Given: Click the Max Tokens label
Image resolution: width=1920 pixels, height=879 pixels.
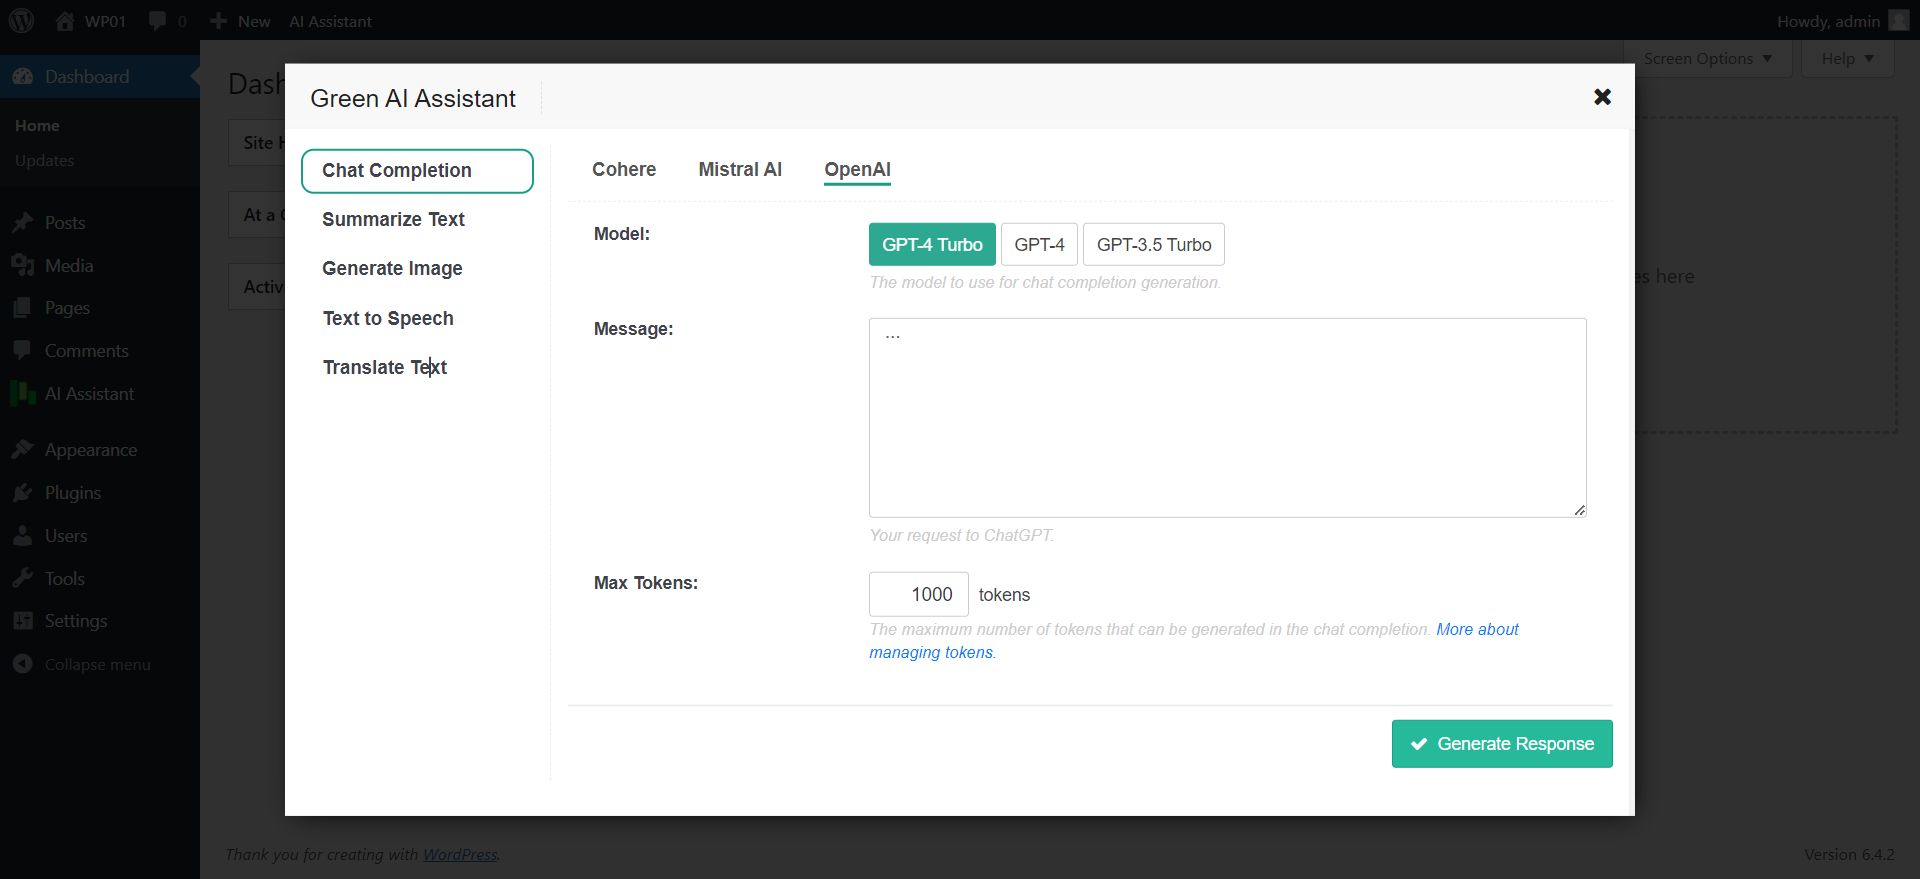Looking at the screenshot, I should [646, 583].
